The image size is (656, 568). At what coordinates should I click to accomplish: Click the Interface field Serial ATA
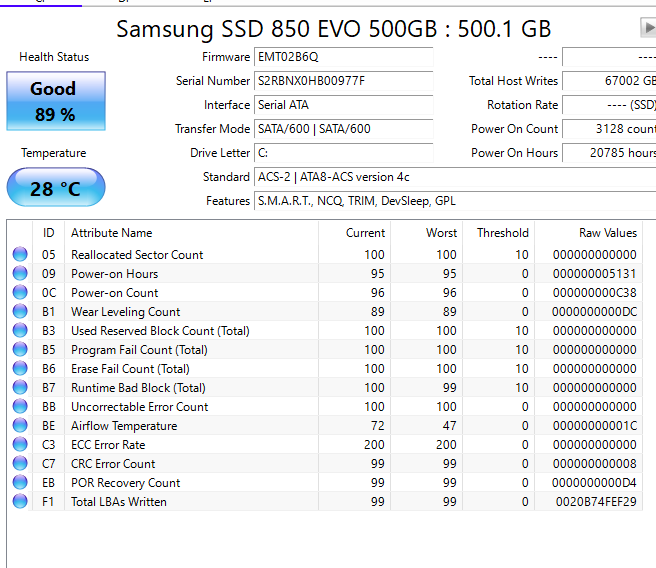point(343,105)
